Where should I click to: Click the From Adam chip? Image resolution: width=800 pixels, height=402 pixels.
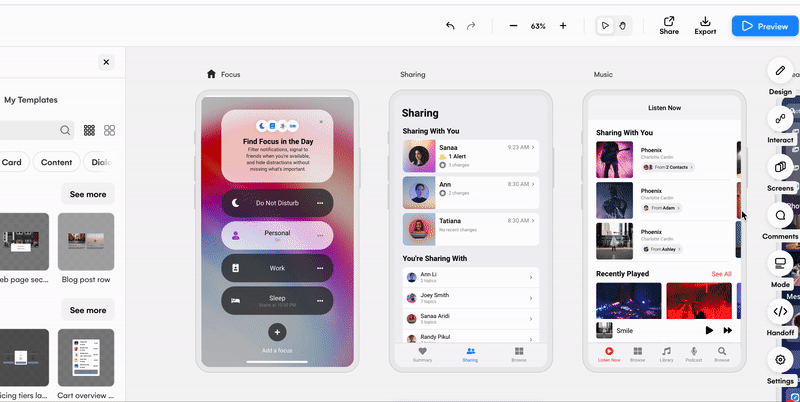(661, 208)
